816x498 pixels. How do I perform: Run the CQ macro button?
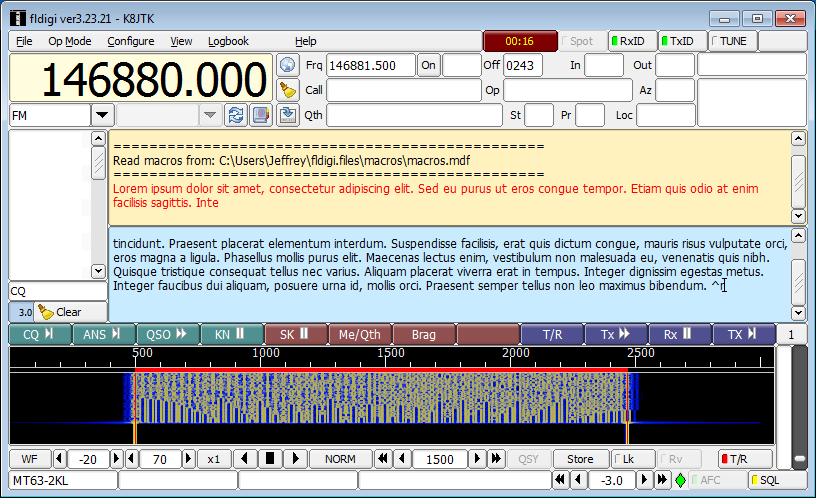40,335
